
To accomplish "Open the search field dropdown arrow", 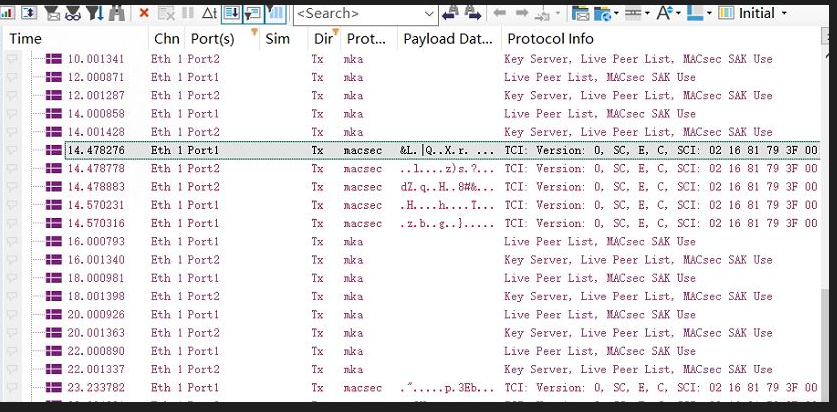I will [430, 13].
